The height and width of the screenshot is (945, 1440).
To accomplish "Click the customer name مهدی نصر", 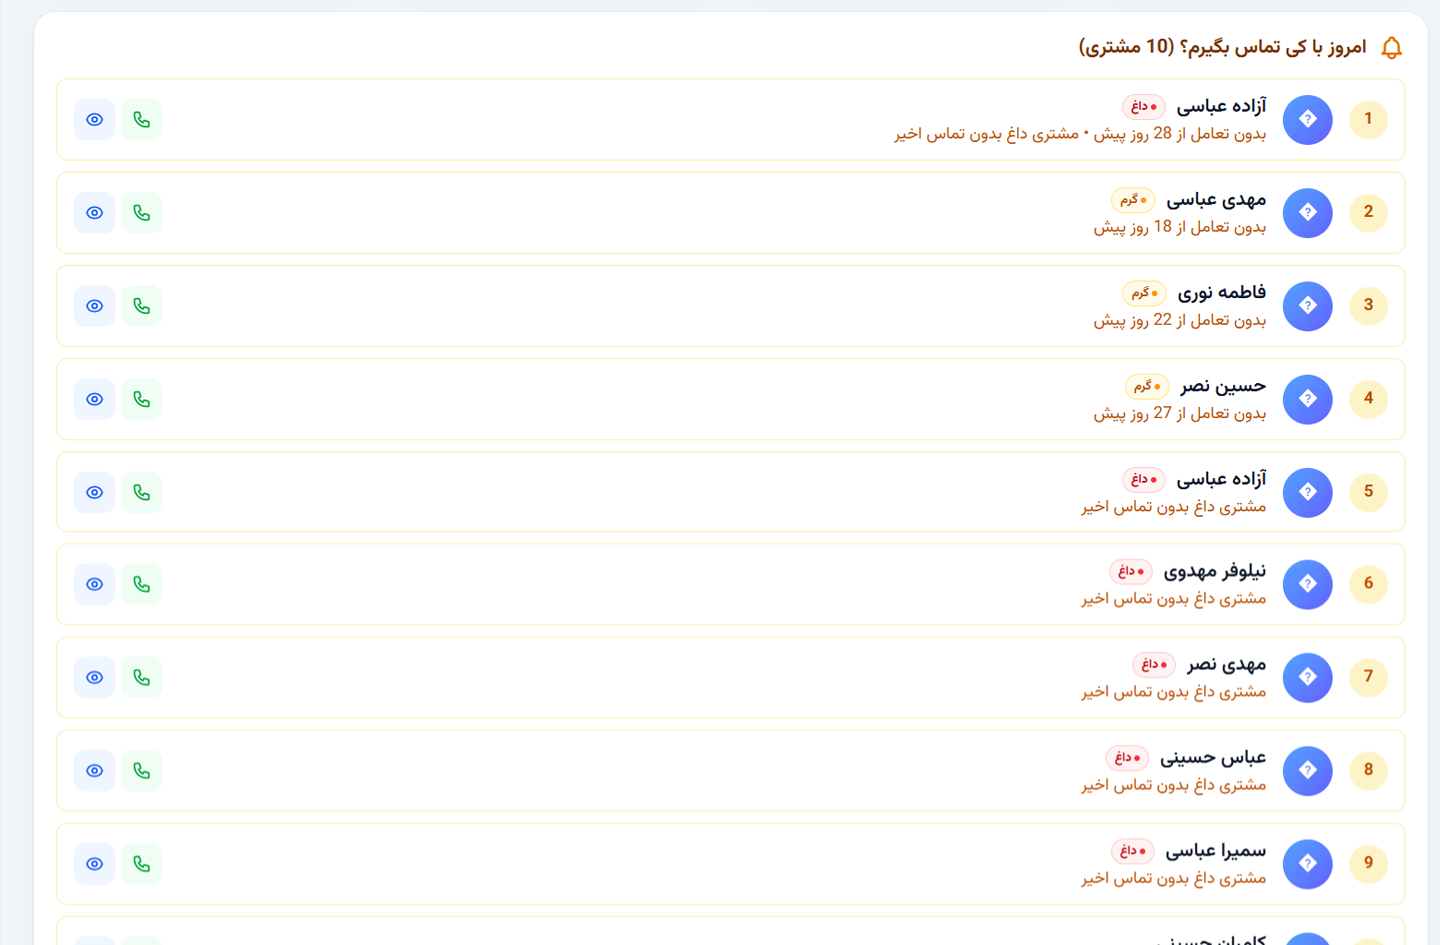I will [x=1226, y=665].
